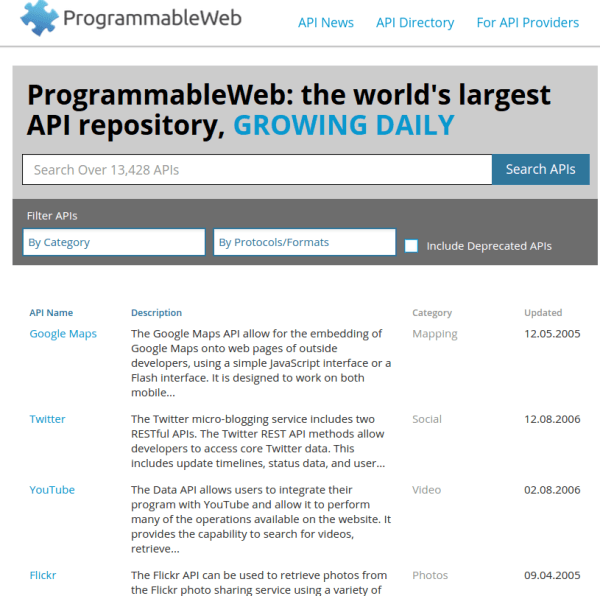The image size is (600, 596).
Task: Click the Updated column header
Action: pyautogui.click(x=543, y=313)
